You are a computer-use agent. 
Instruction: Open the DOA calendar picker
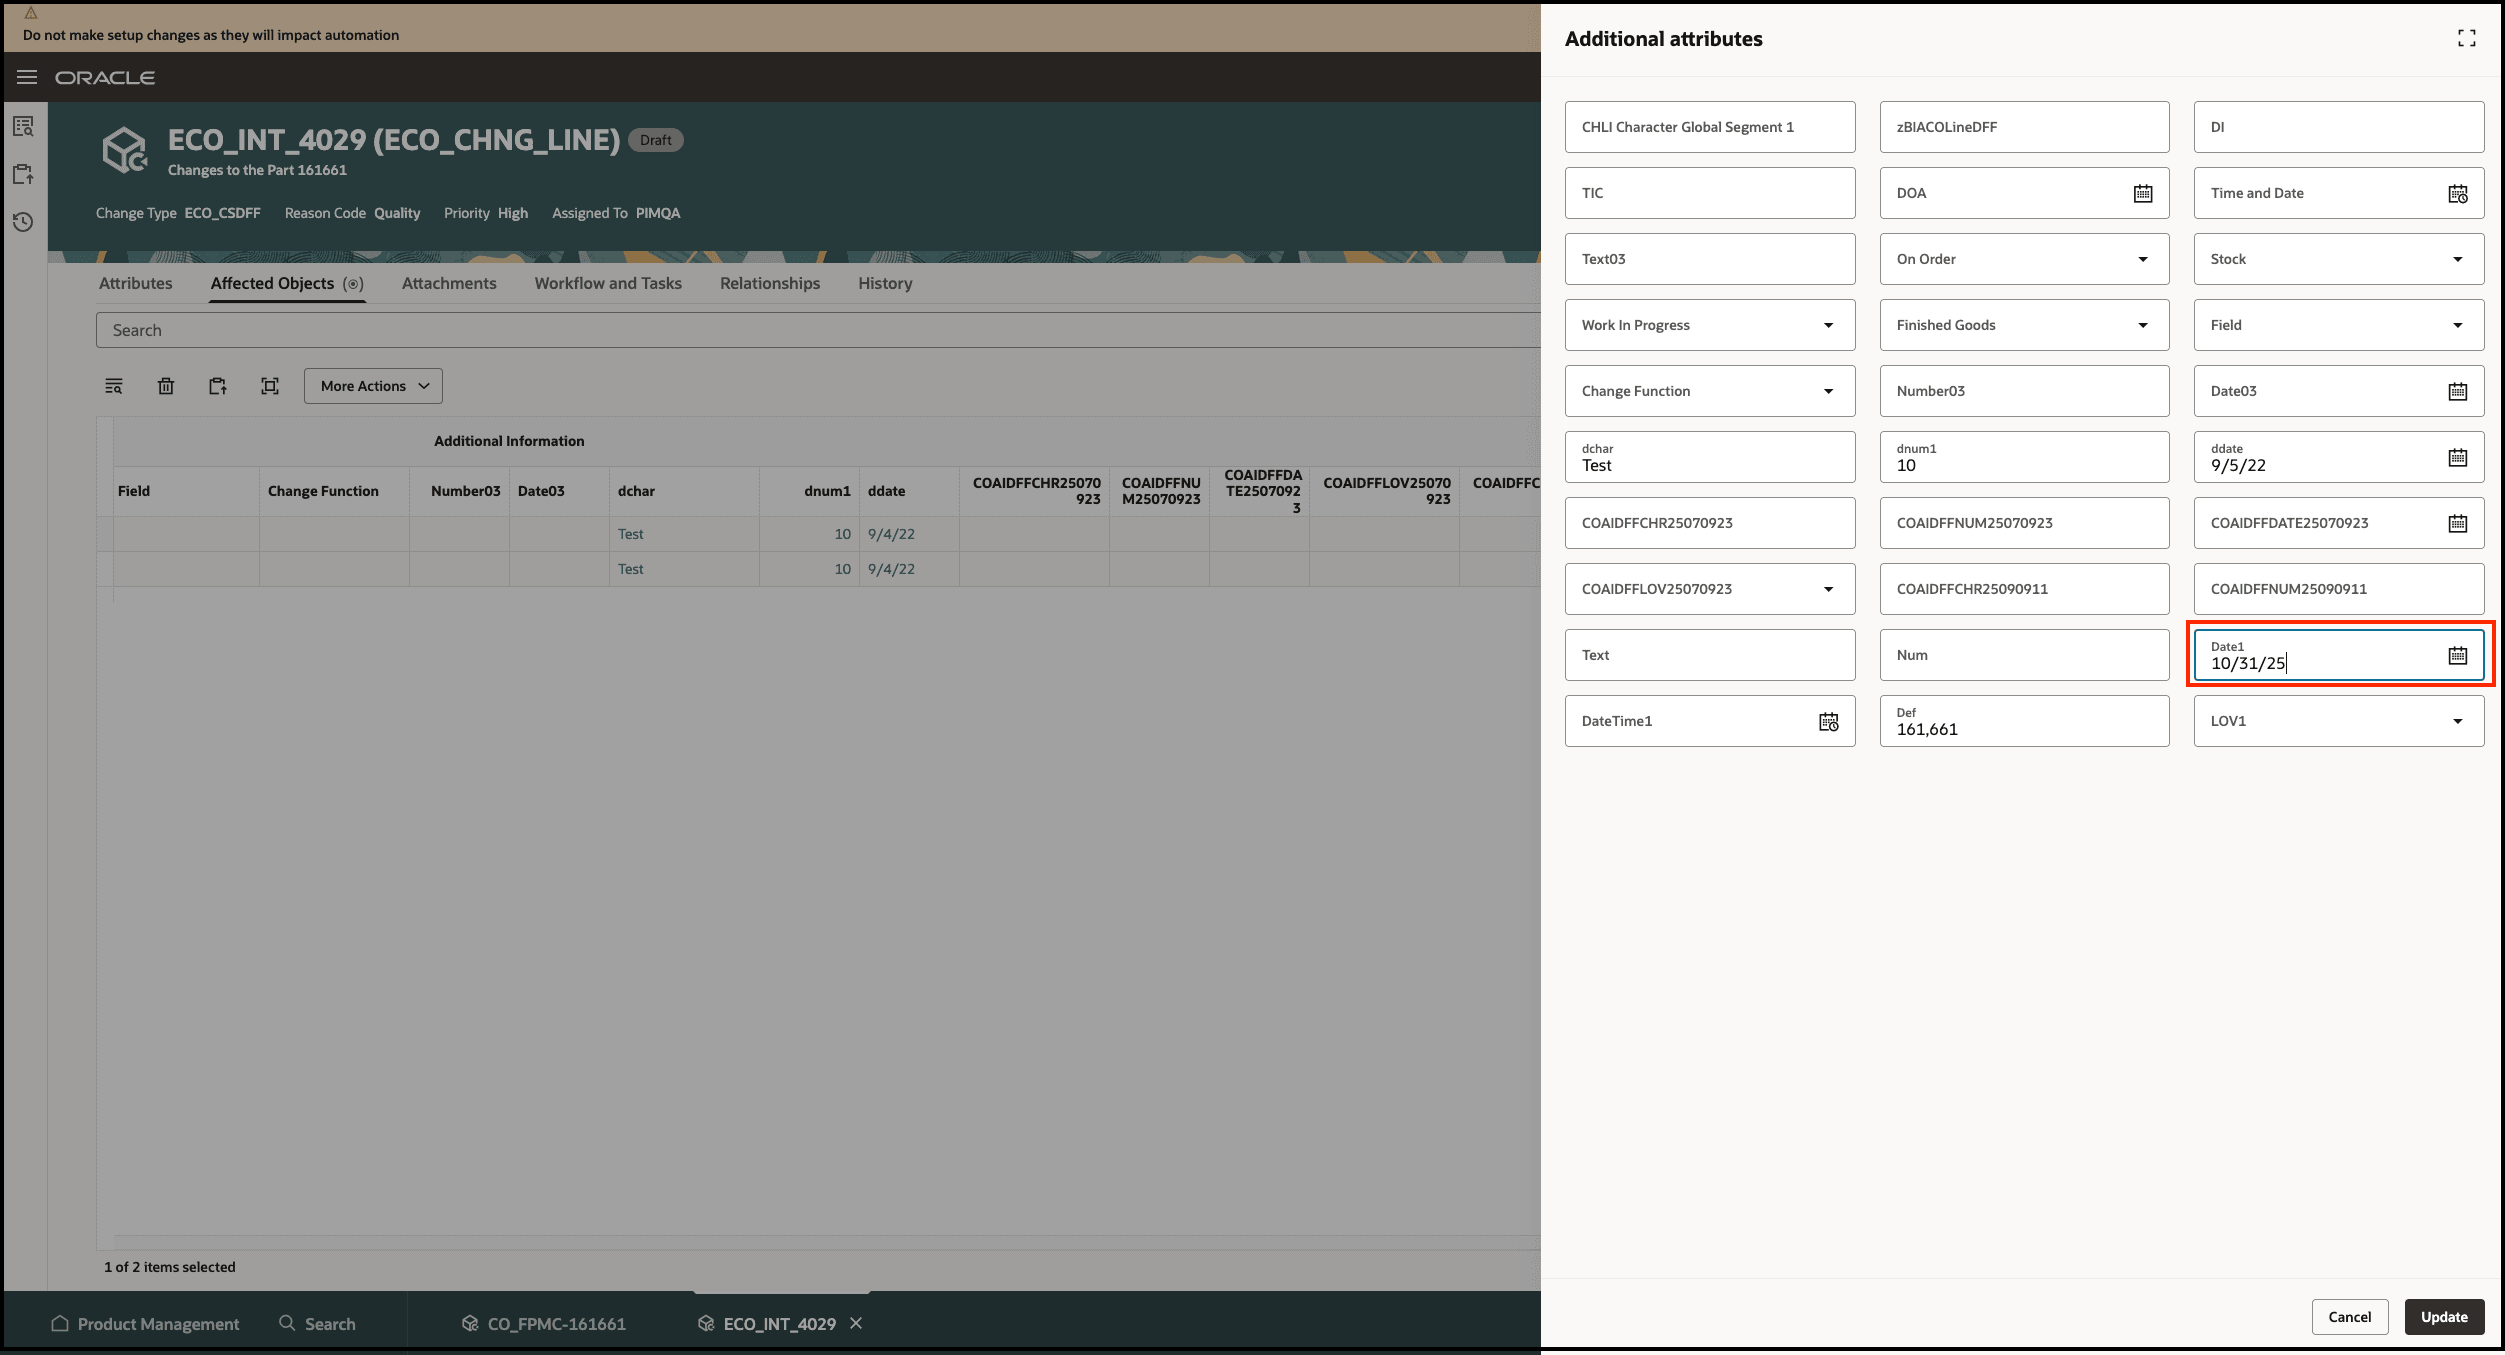2143,192
